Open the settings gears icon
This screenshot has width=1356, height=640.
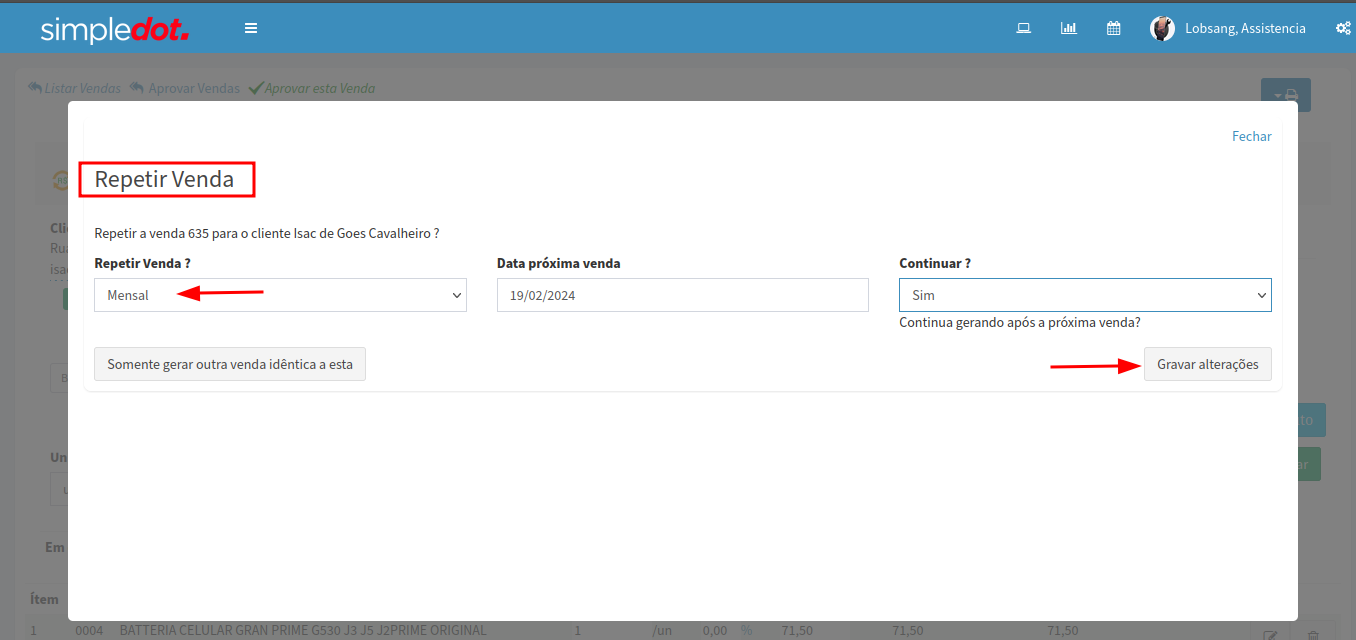click(x=1343, y=28)
